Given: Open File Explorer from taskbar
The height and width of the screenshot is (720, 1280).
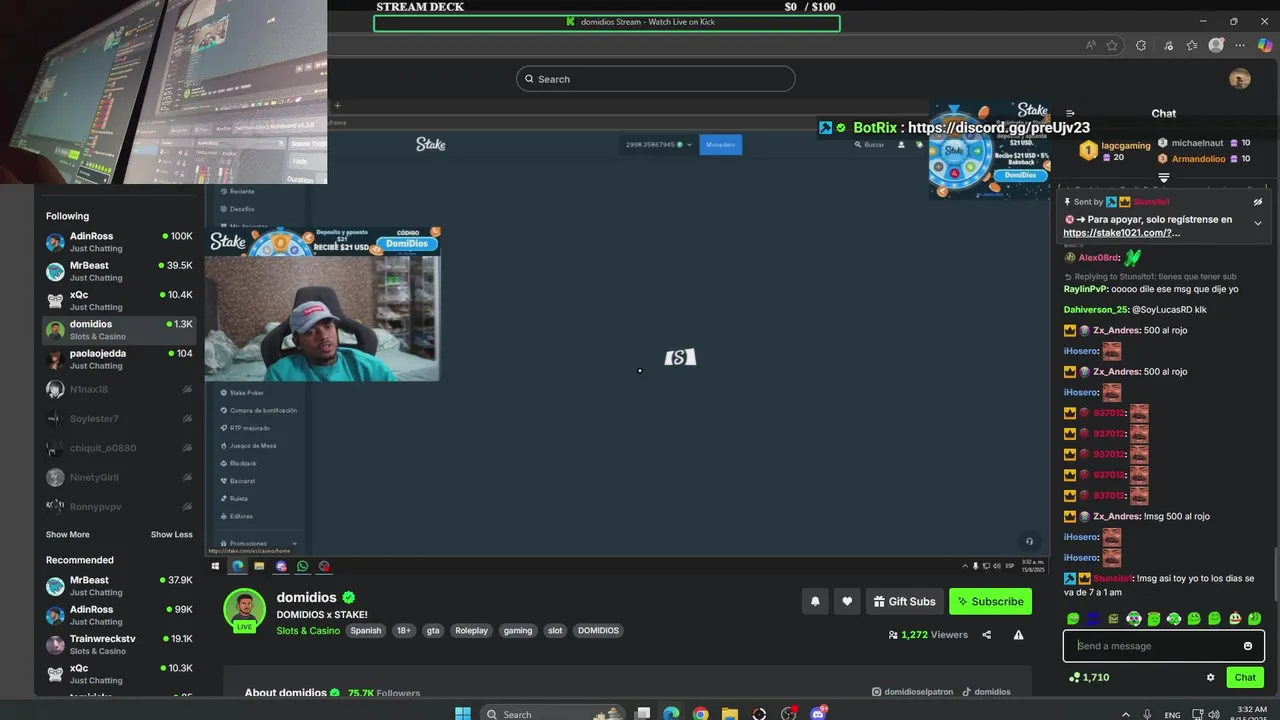Looking at the screenshot, I should pos(730,713).
